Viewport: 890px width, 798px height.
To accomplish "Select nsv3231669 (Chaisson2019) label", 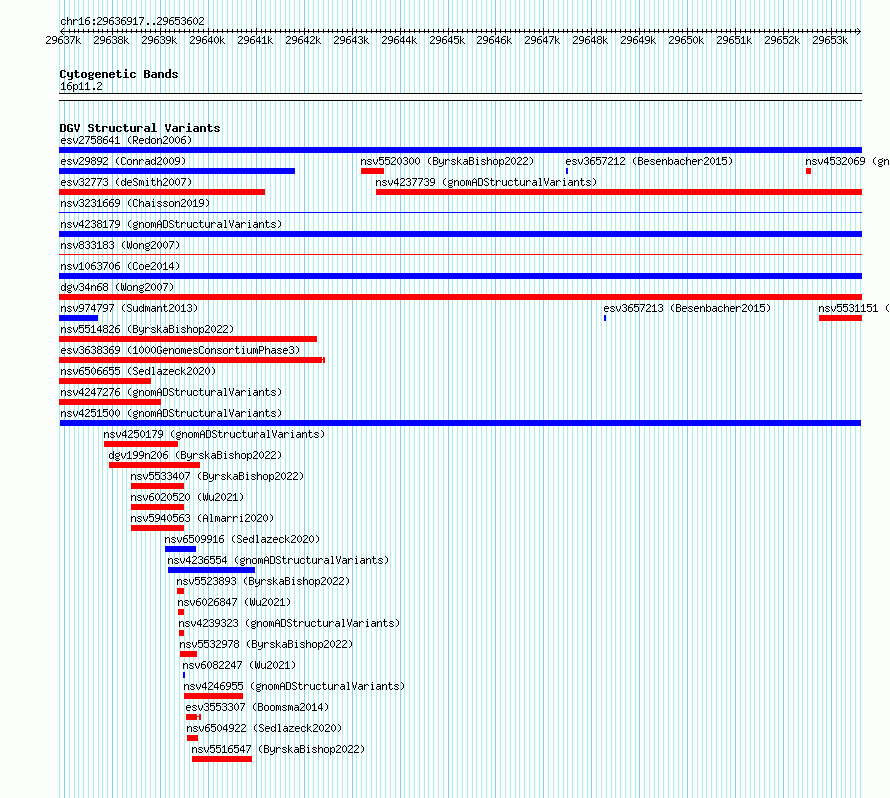I will coord(135,203).
